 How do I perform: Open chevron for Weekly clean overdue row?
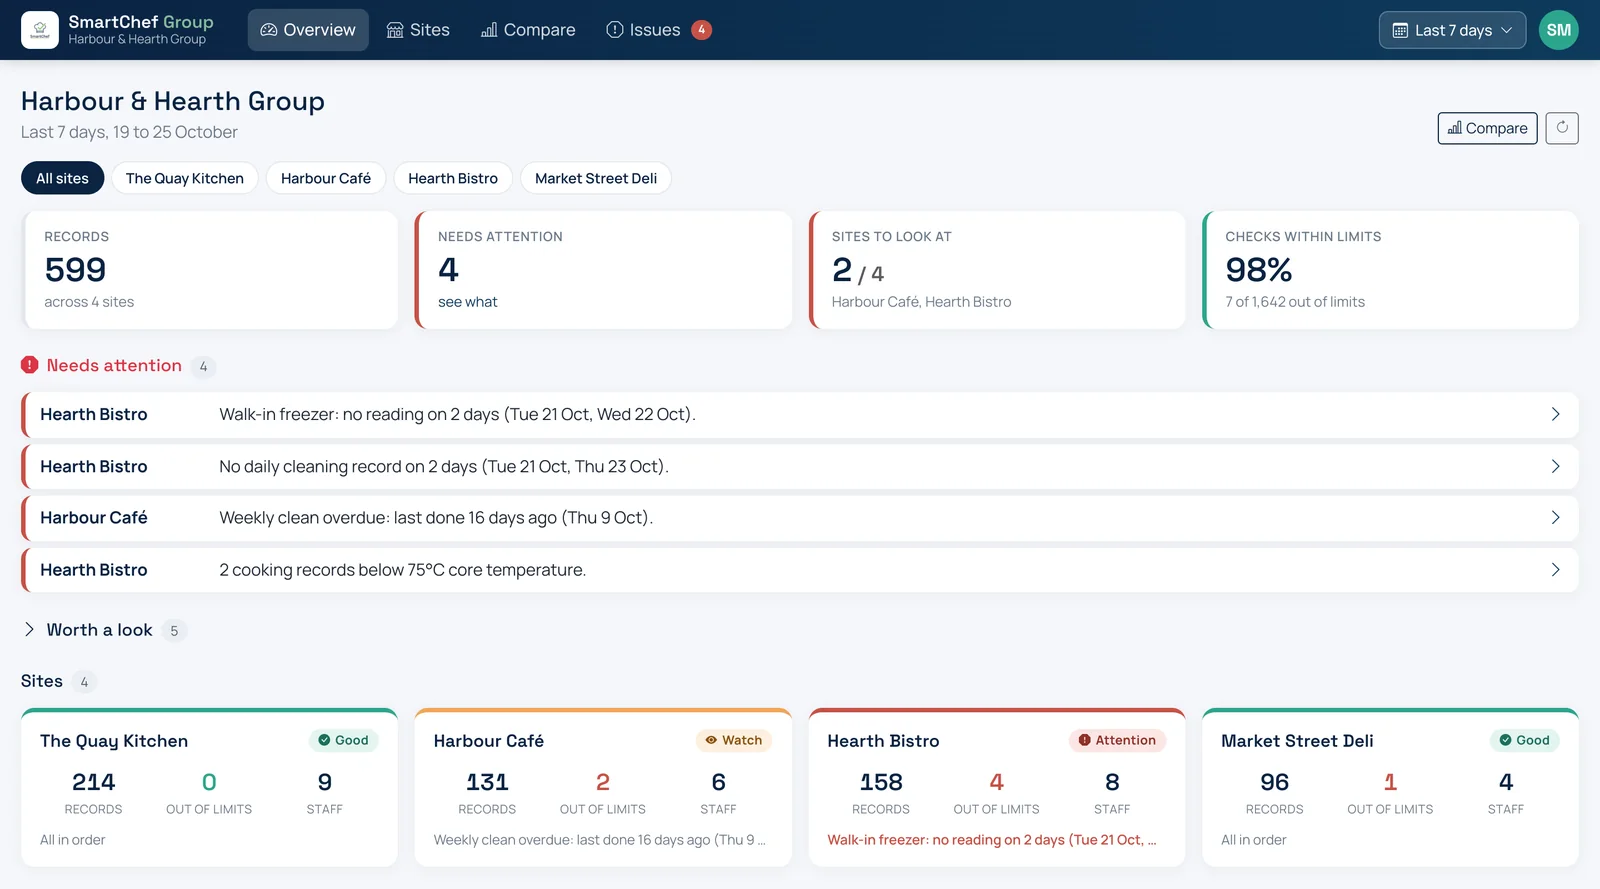pos(1555,517)
